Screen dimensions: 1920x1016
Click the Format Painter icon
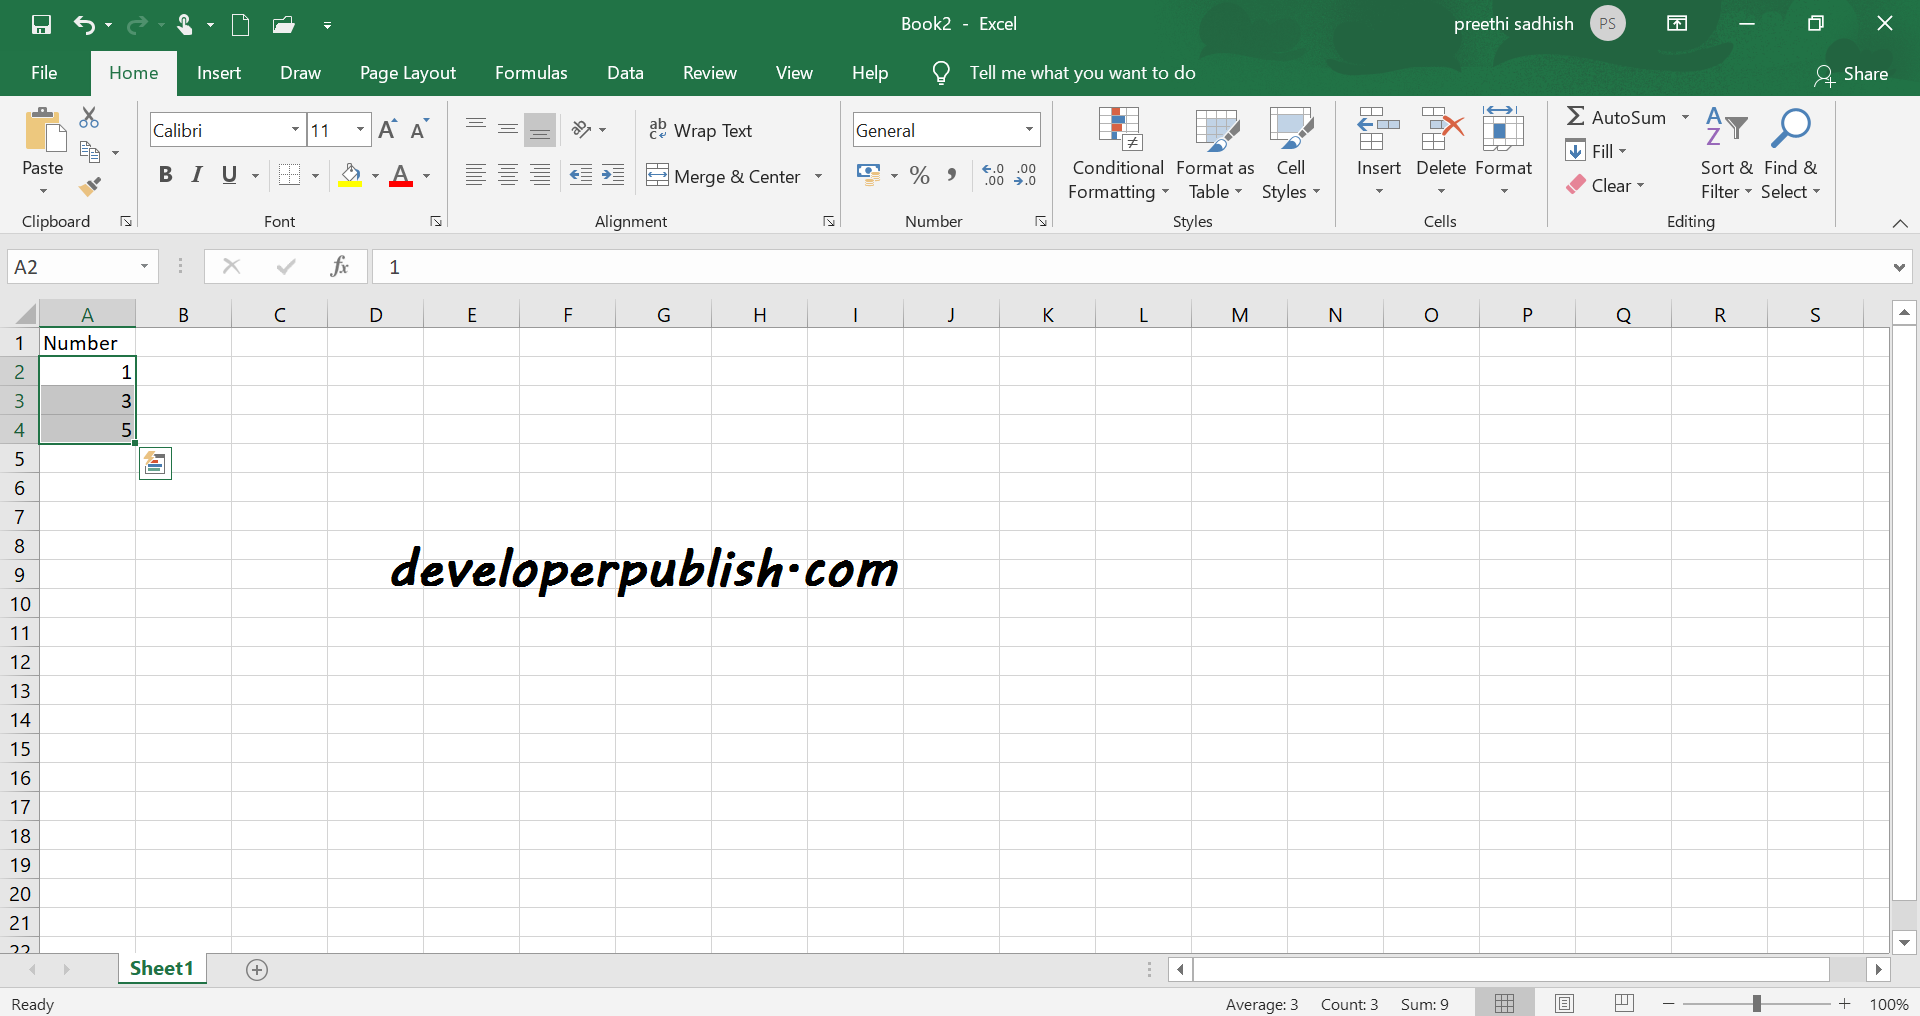pos(91,187)
